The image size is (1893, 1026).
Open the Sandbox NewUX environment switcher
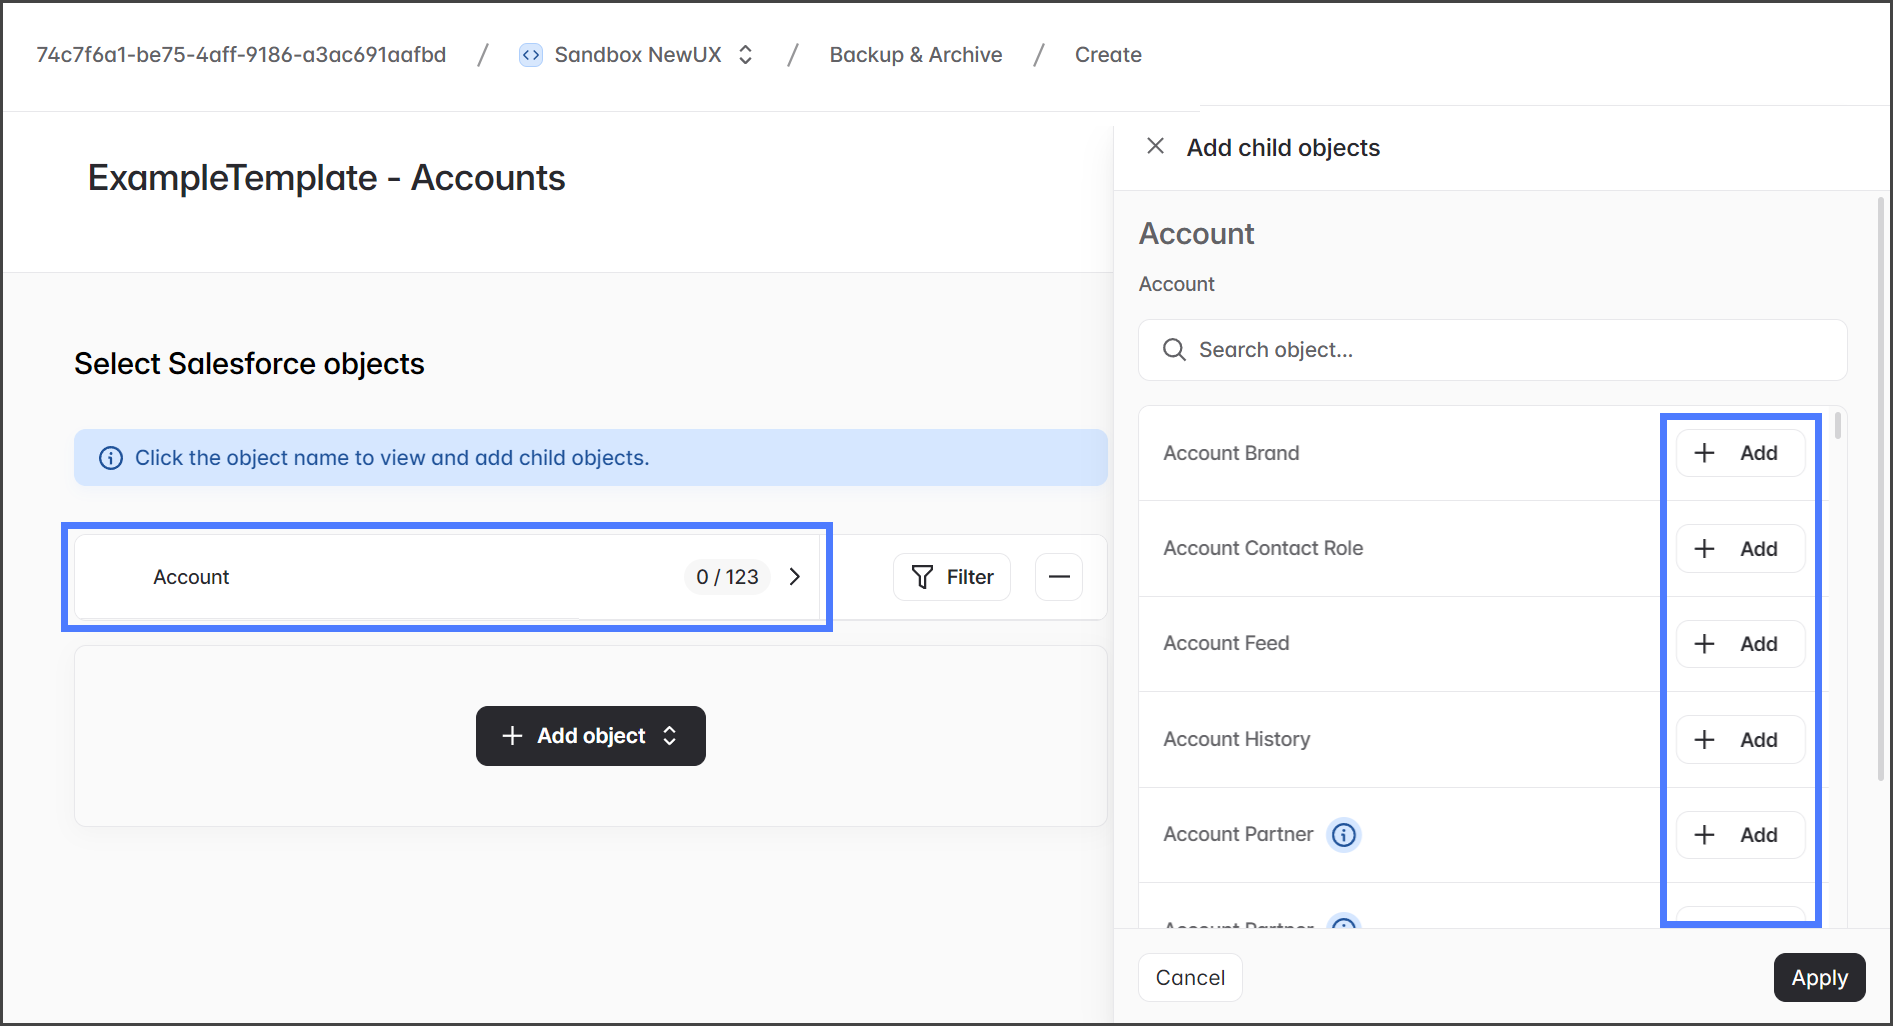click(x=745, y=55)
